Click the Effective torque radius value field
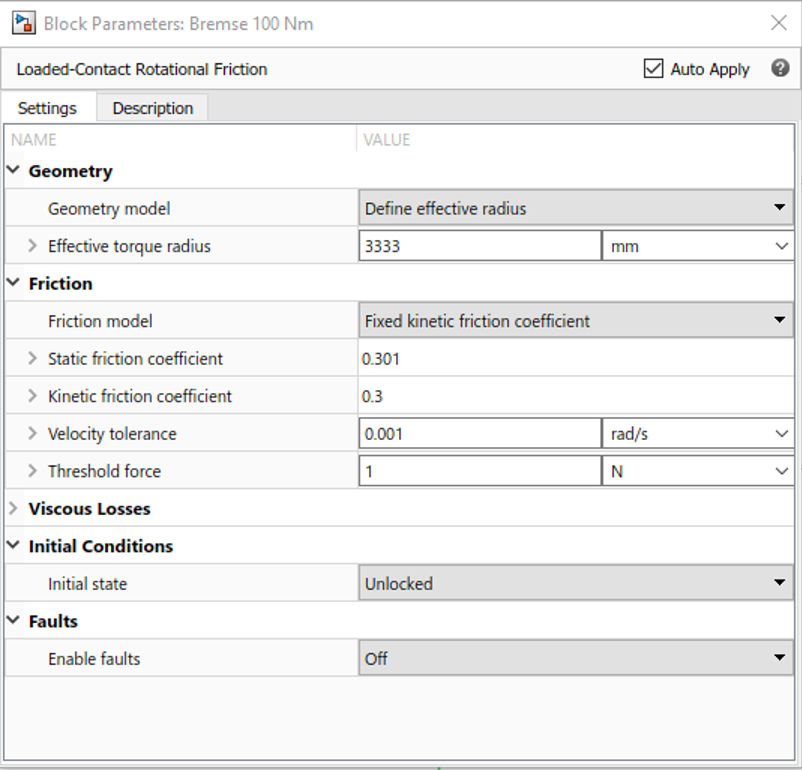 tap(478, 246)
